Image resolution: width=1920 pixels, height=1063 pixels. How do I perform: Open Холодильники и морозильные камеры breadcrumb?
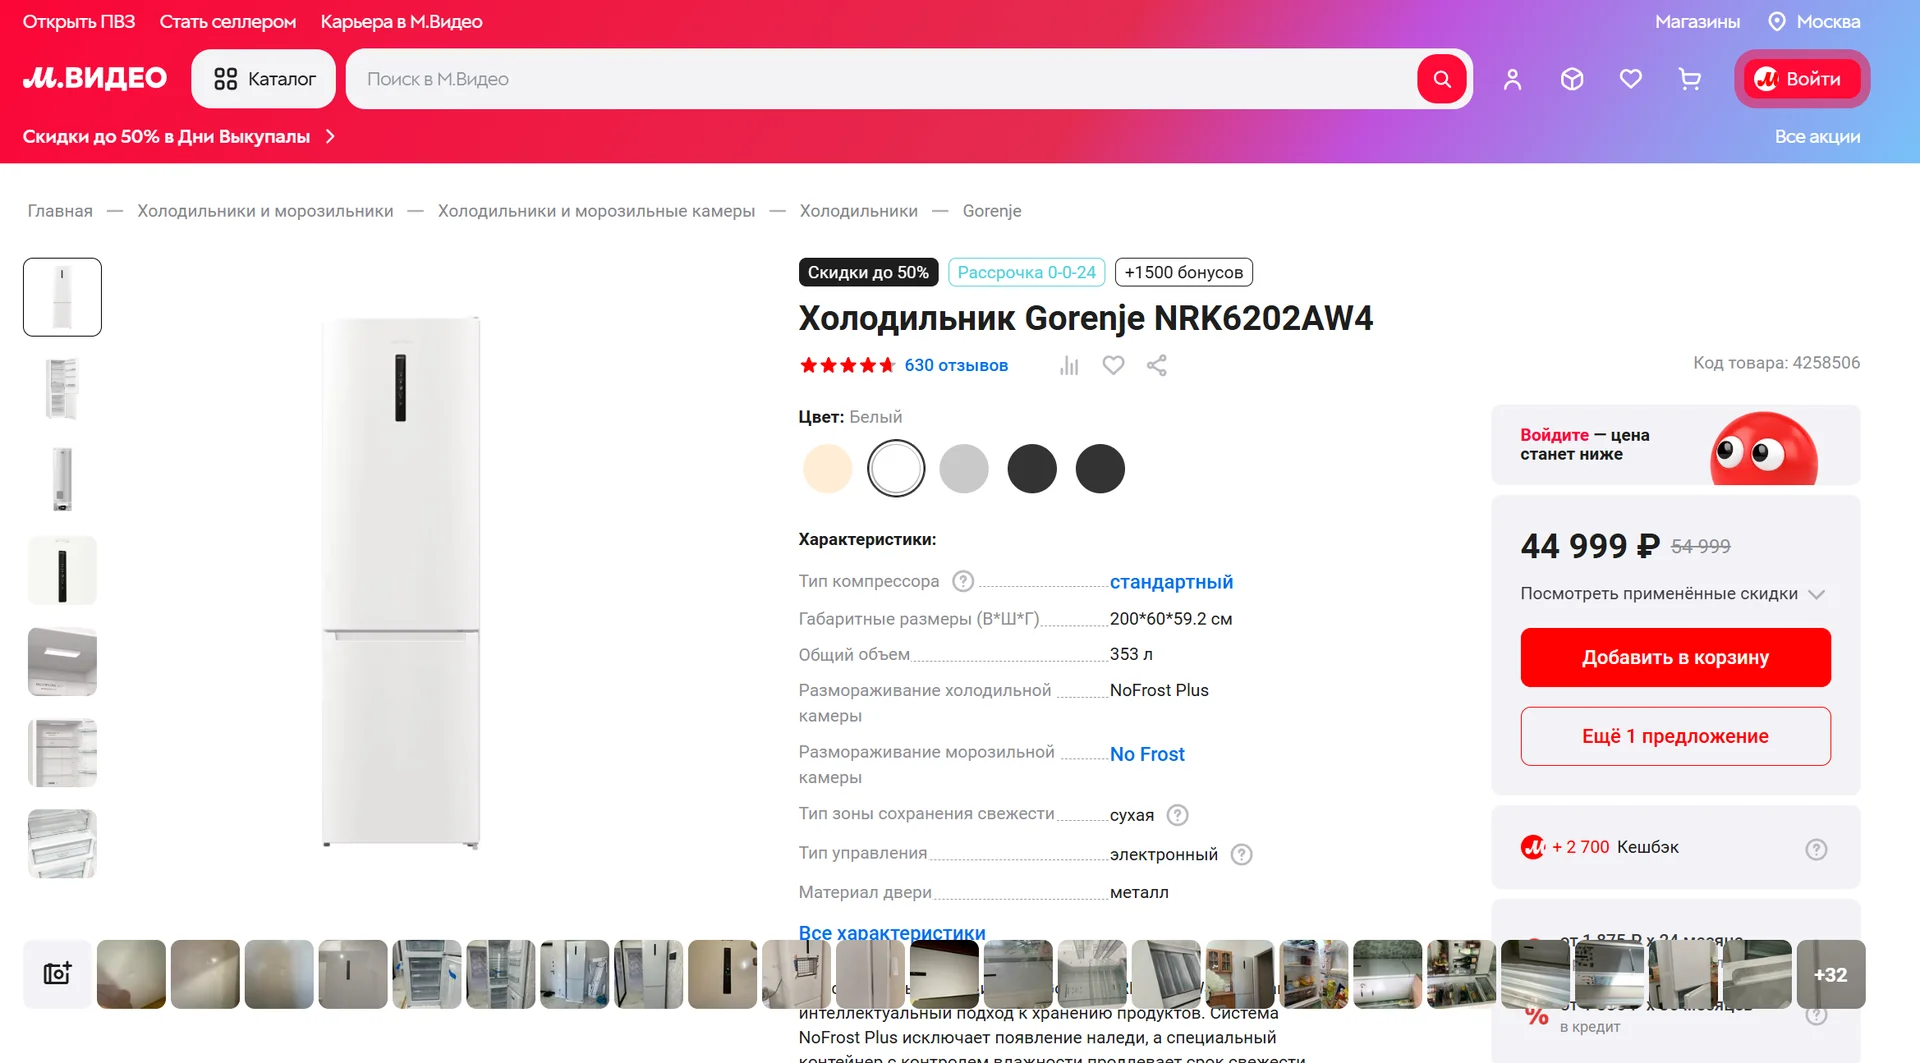pyautogui.click(x=596, y=211)
